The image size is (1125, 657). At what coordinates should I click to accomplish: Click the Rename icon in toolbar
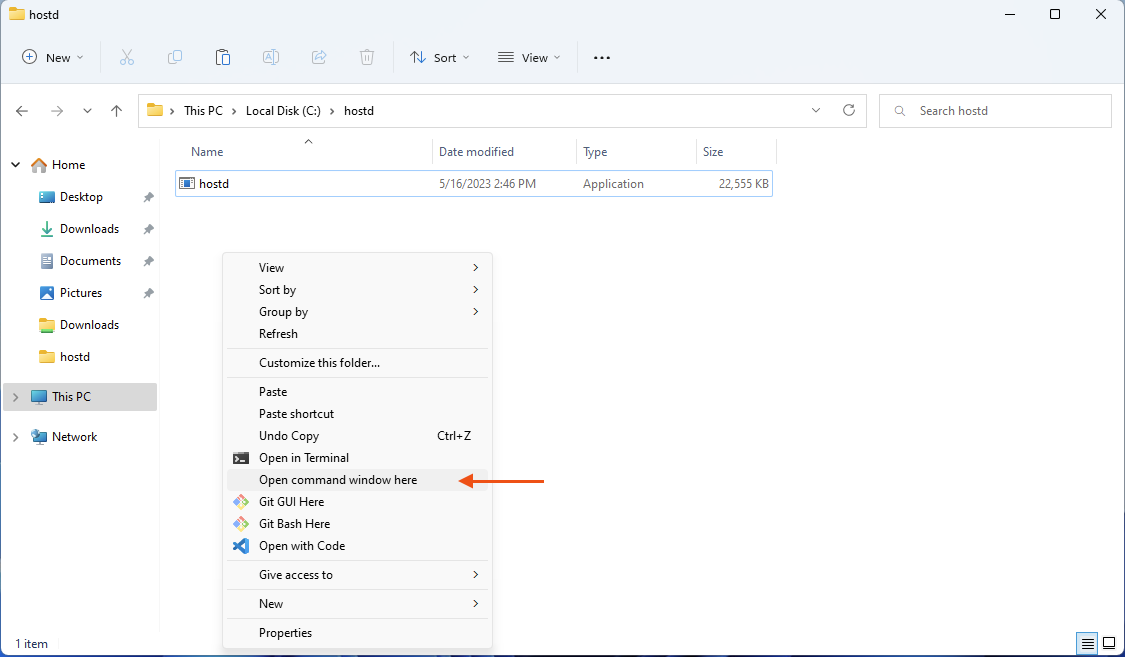(270, 58)
